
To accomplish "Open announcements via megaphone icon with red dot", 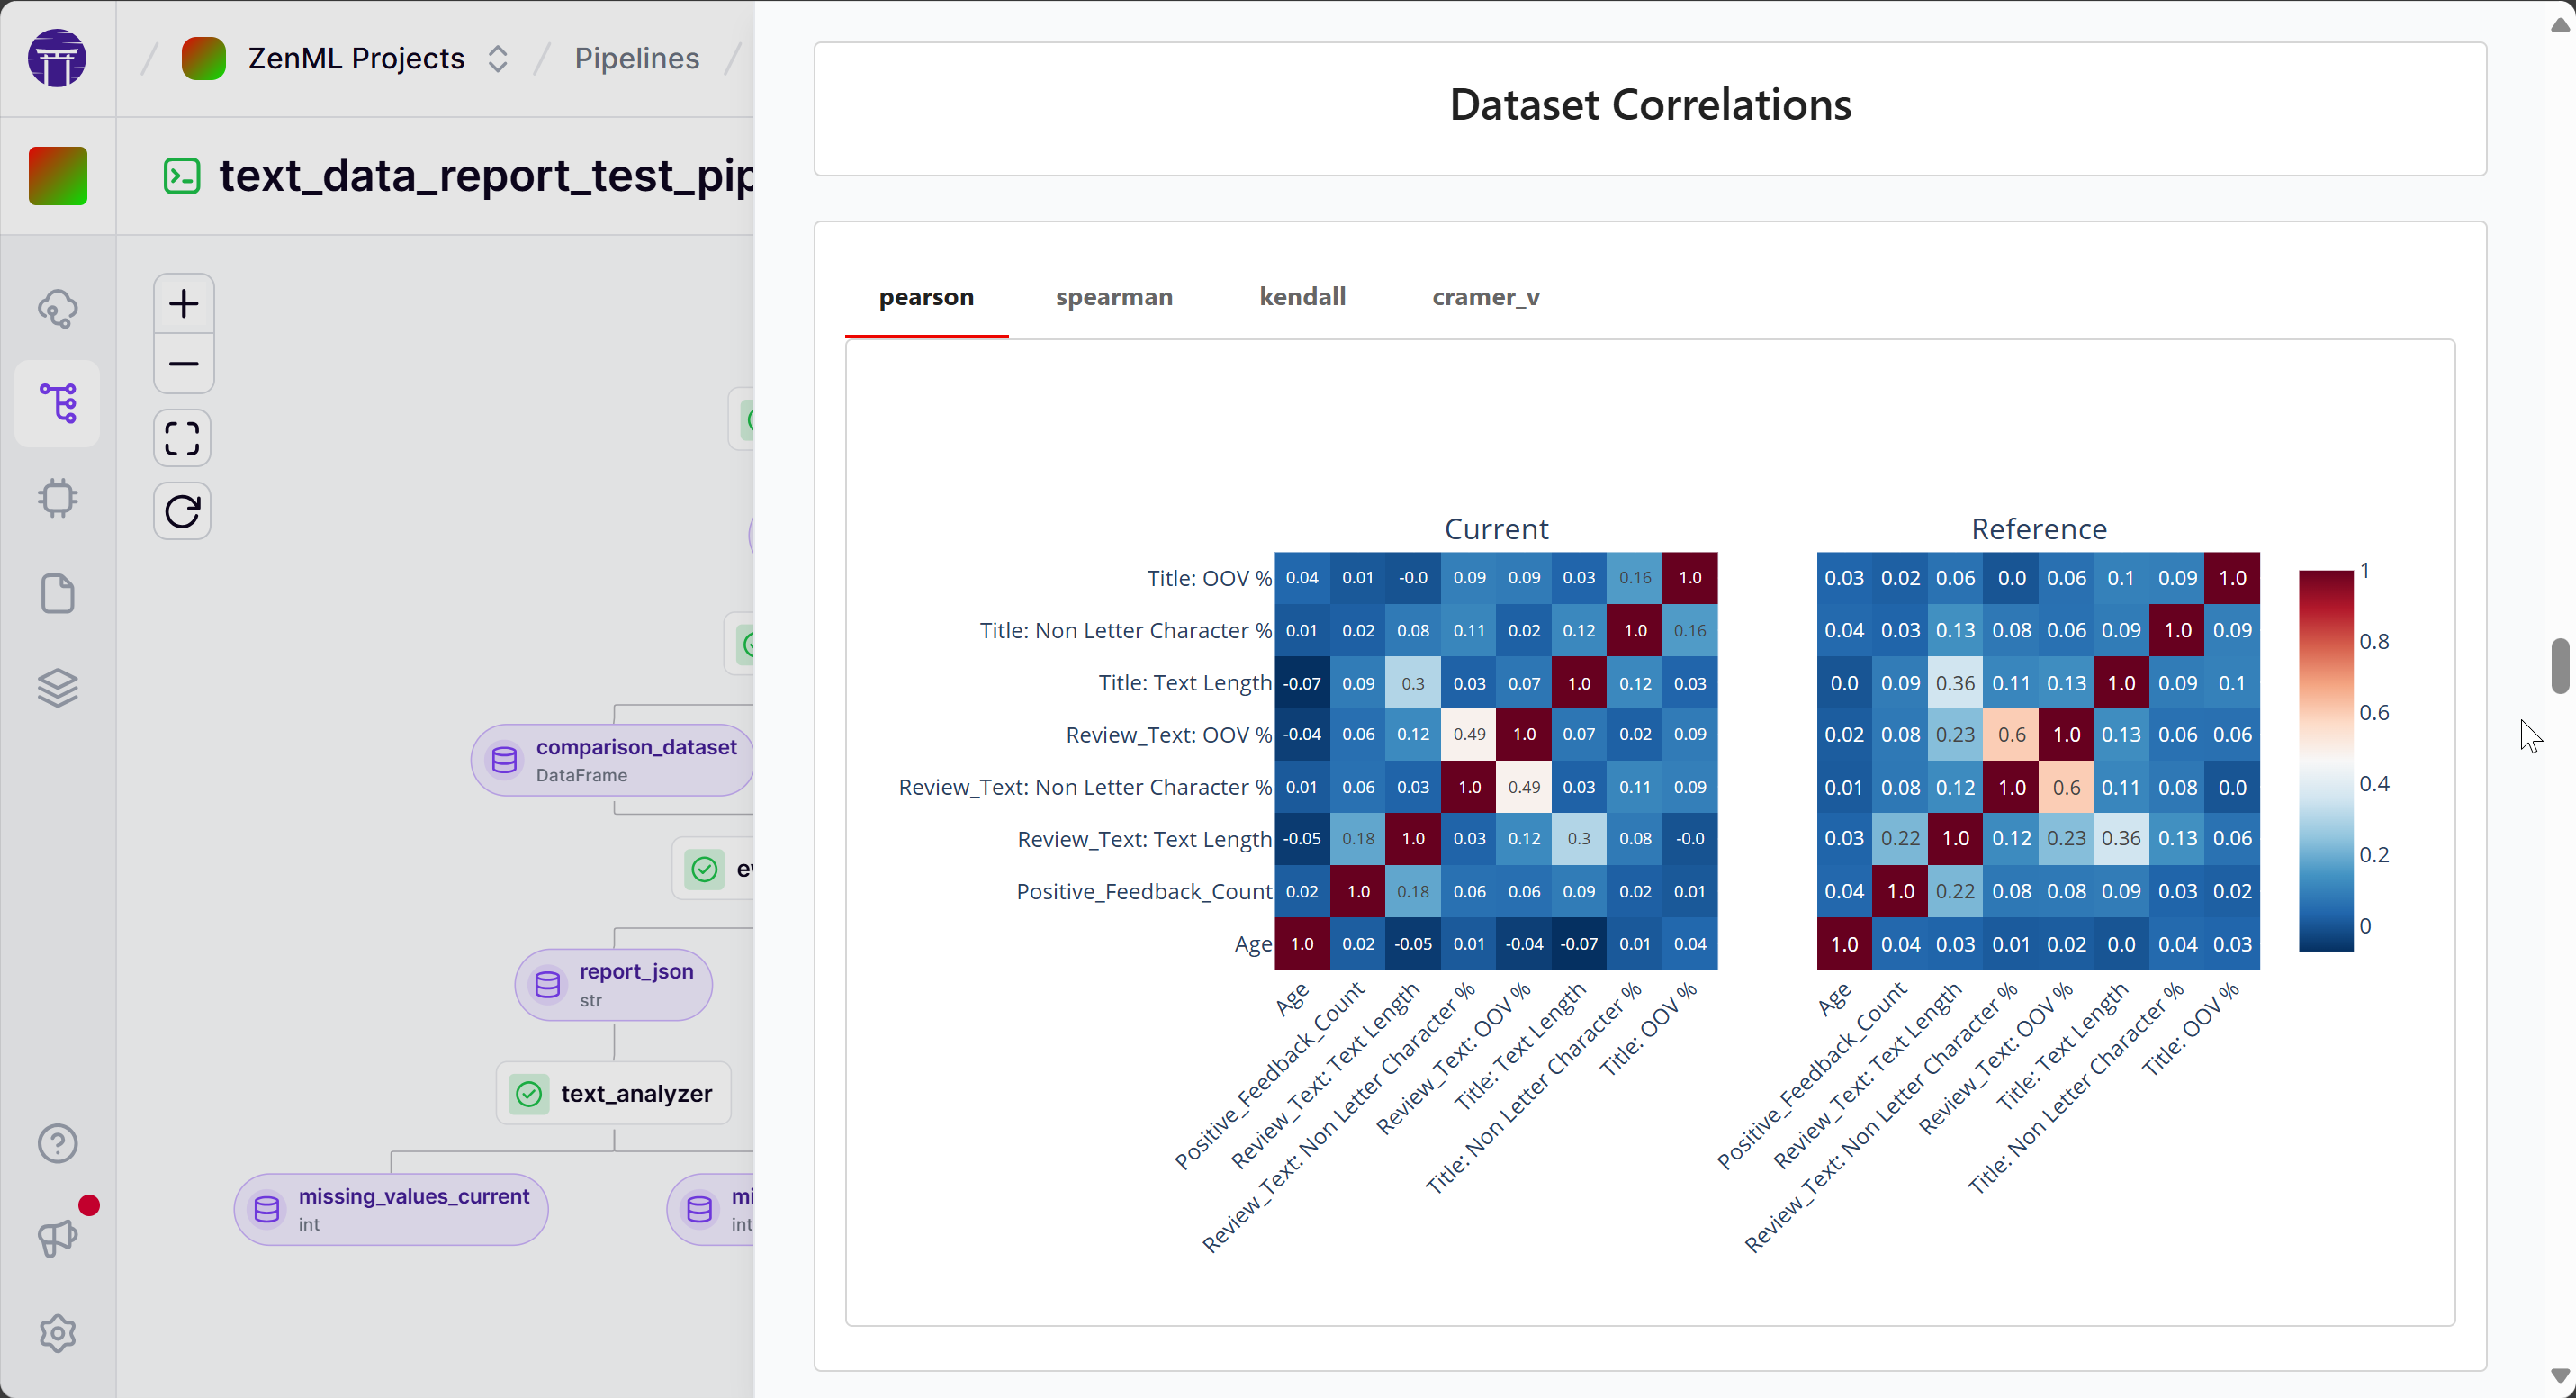I will 57,1238.
